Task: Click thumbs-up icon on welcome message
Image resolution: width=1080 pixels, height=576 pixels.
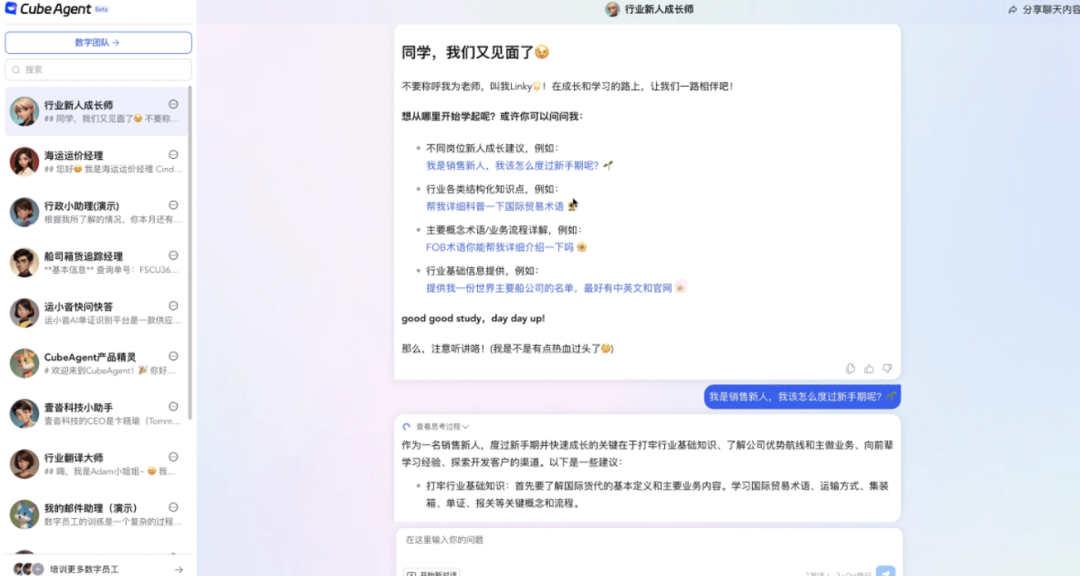Action: 869,369
